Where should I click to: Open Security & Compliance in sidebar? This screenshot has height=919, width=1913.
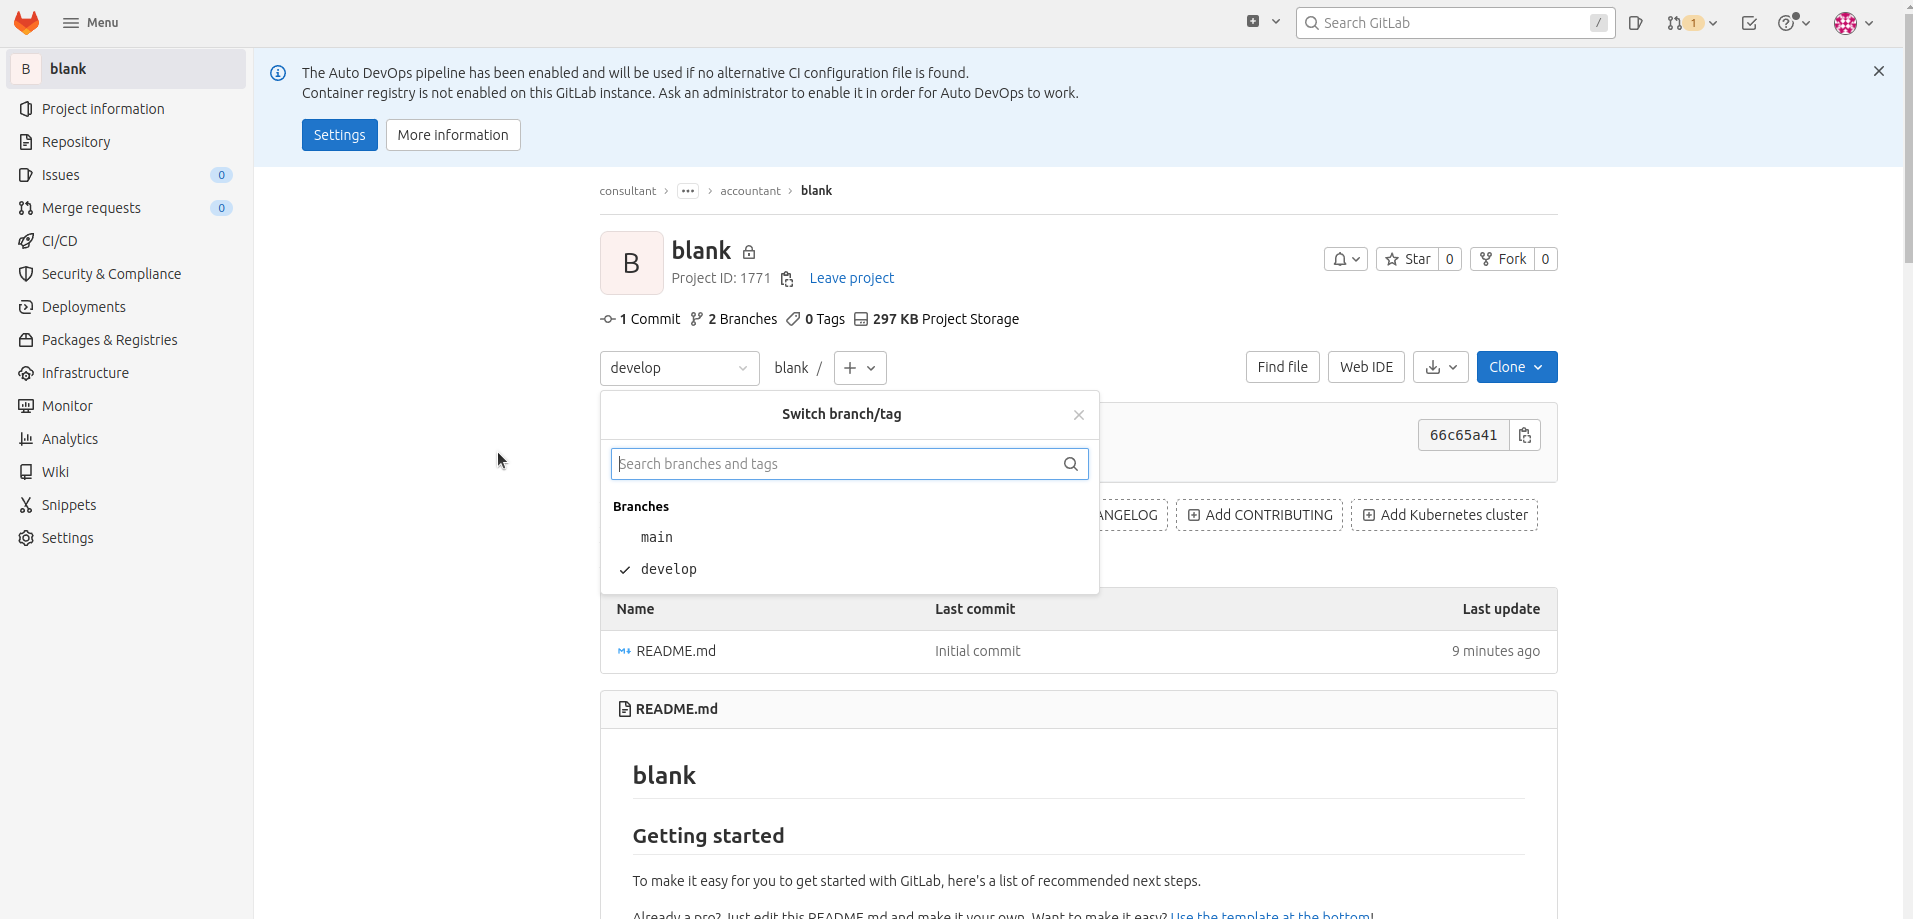pos(126,274)
